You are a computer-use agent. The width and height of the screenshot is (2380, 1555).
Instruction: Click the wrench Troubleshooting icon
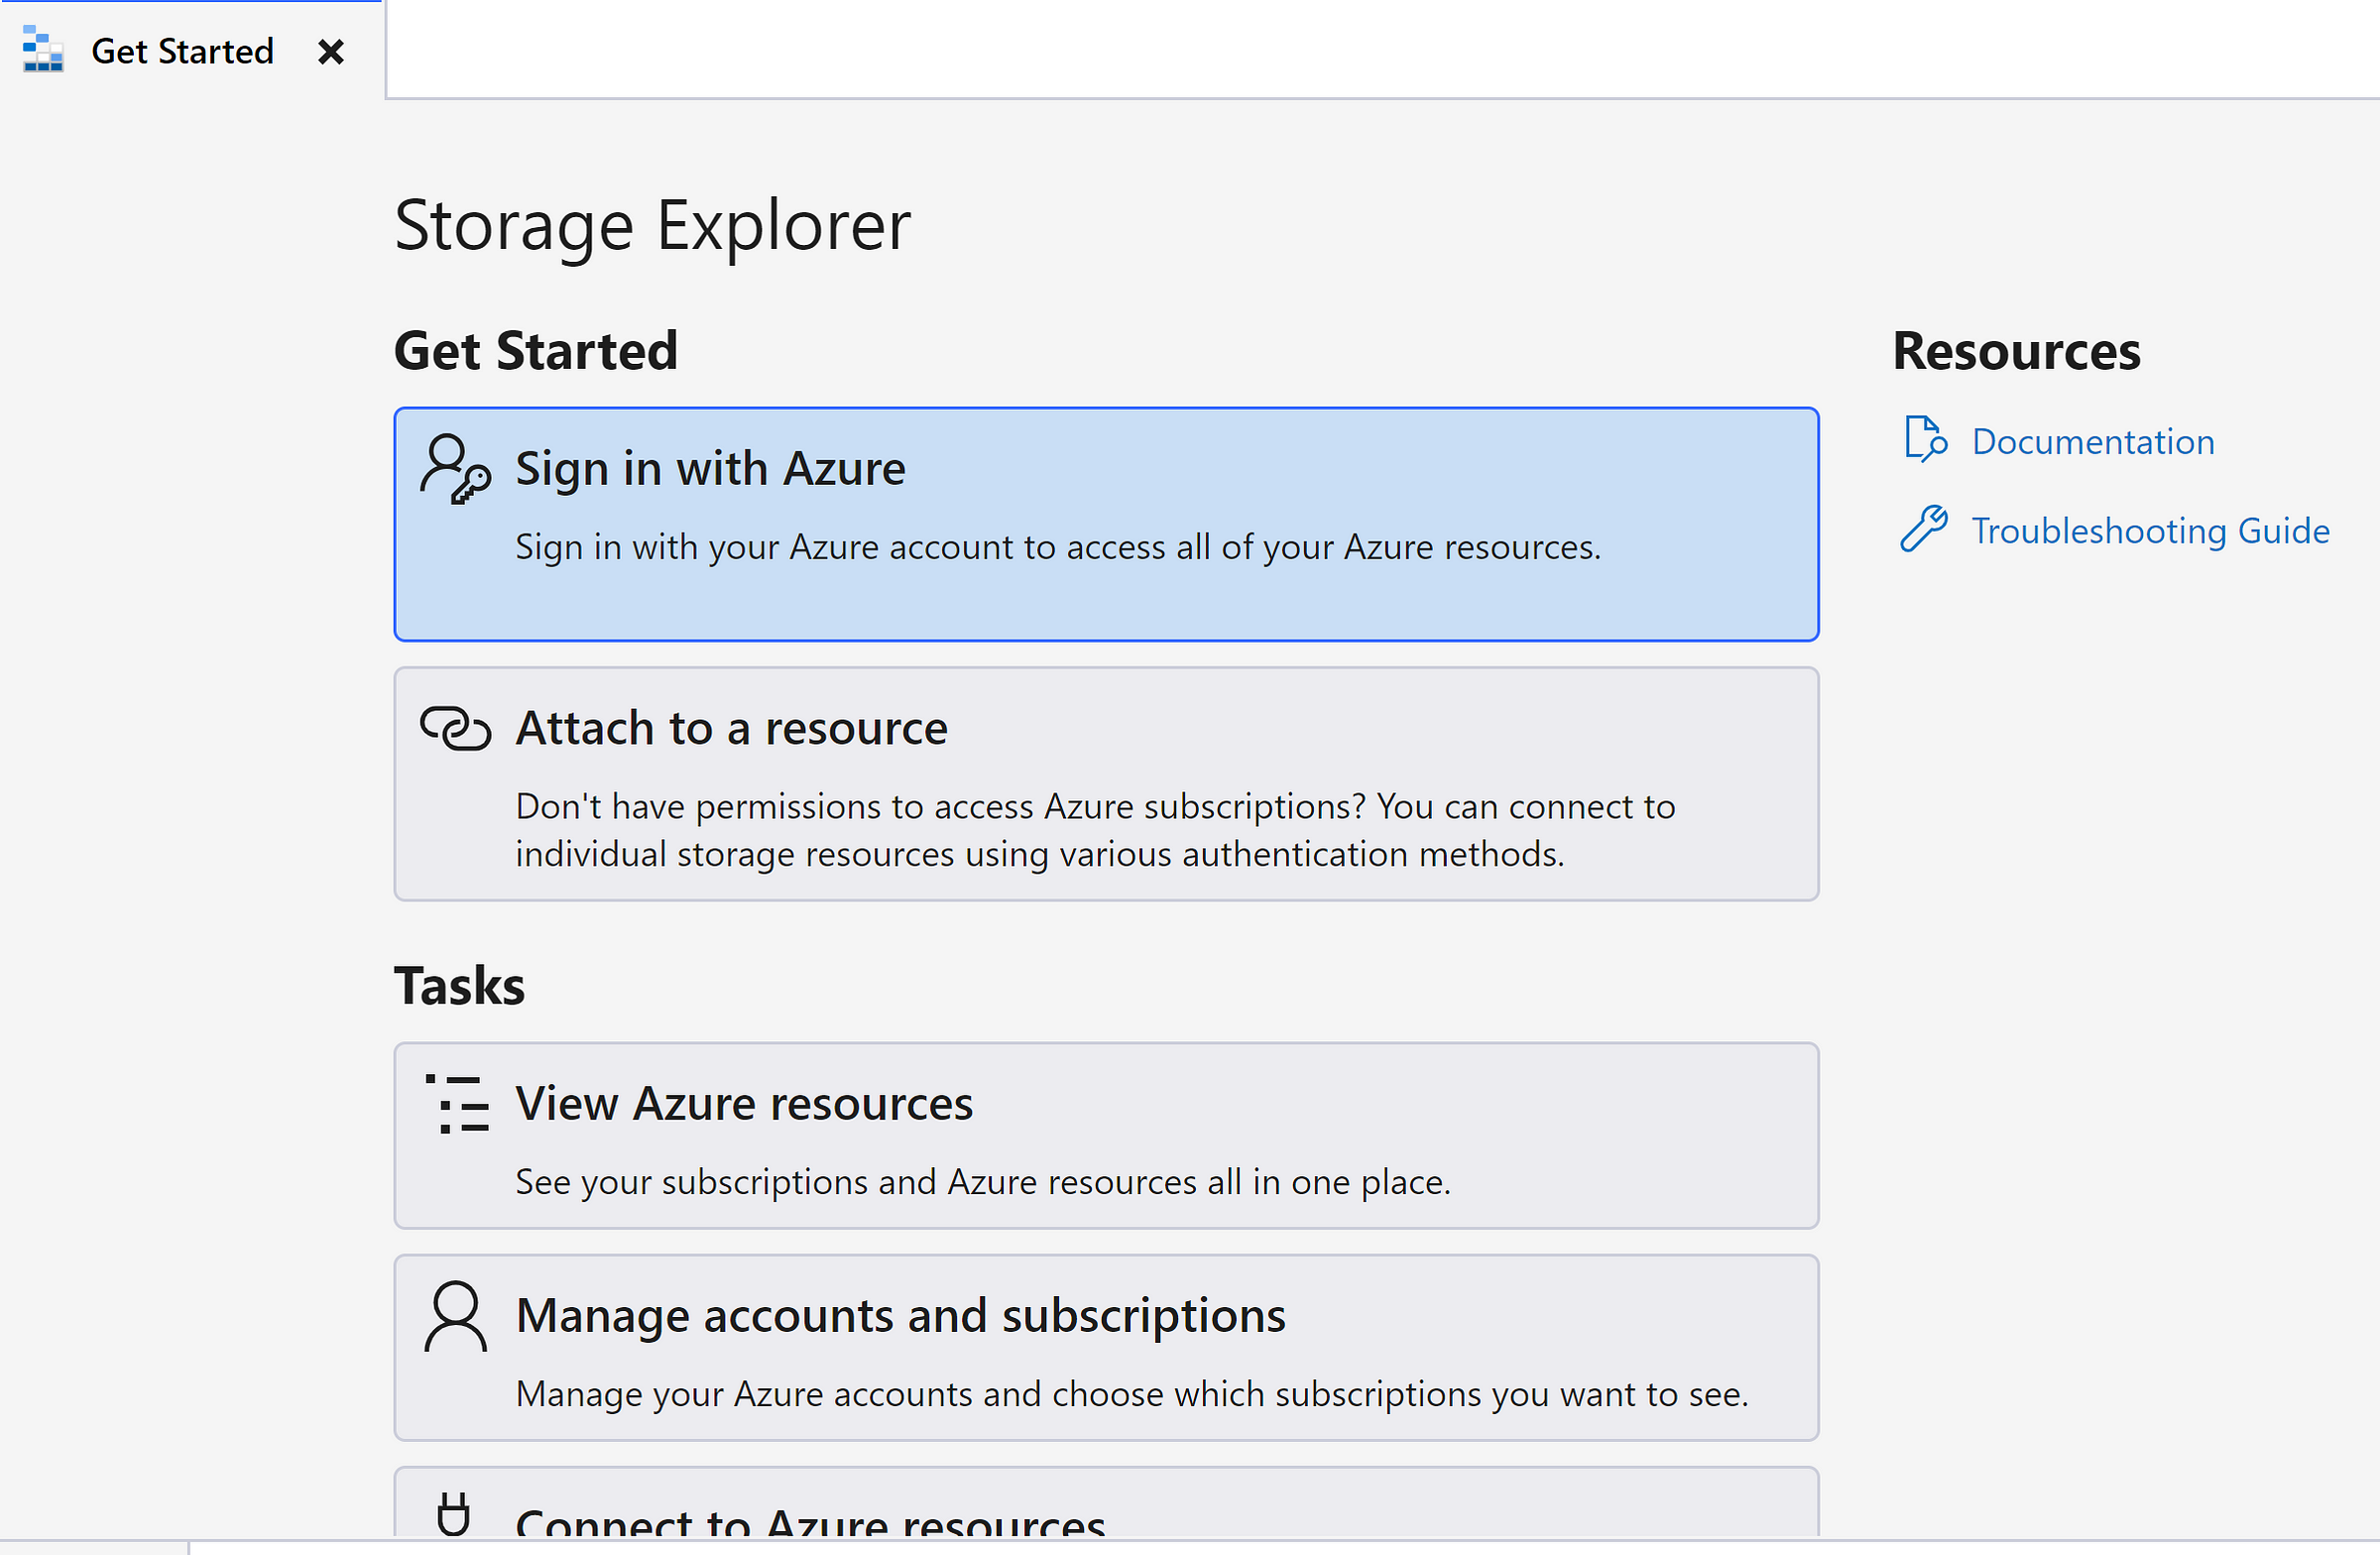coord(1924,528)
